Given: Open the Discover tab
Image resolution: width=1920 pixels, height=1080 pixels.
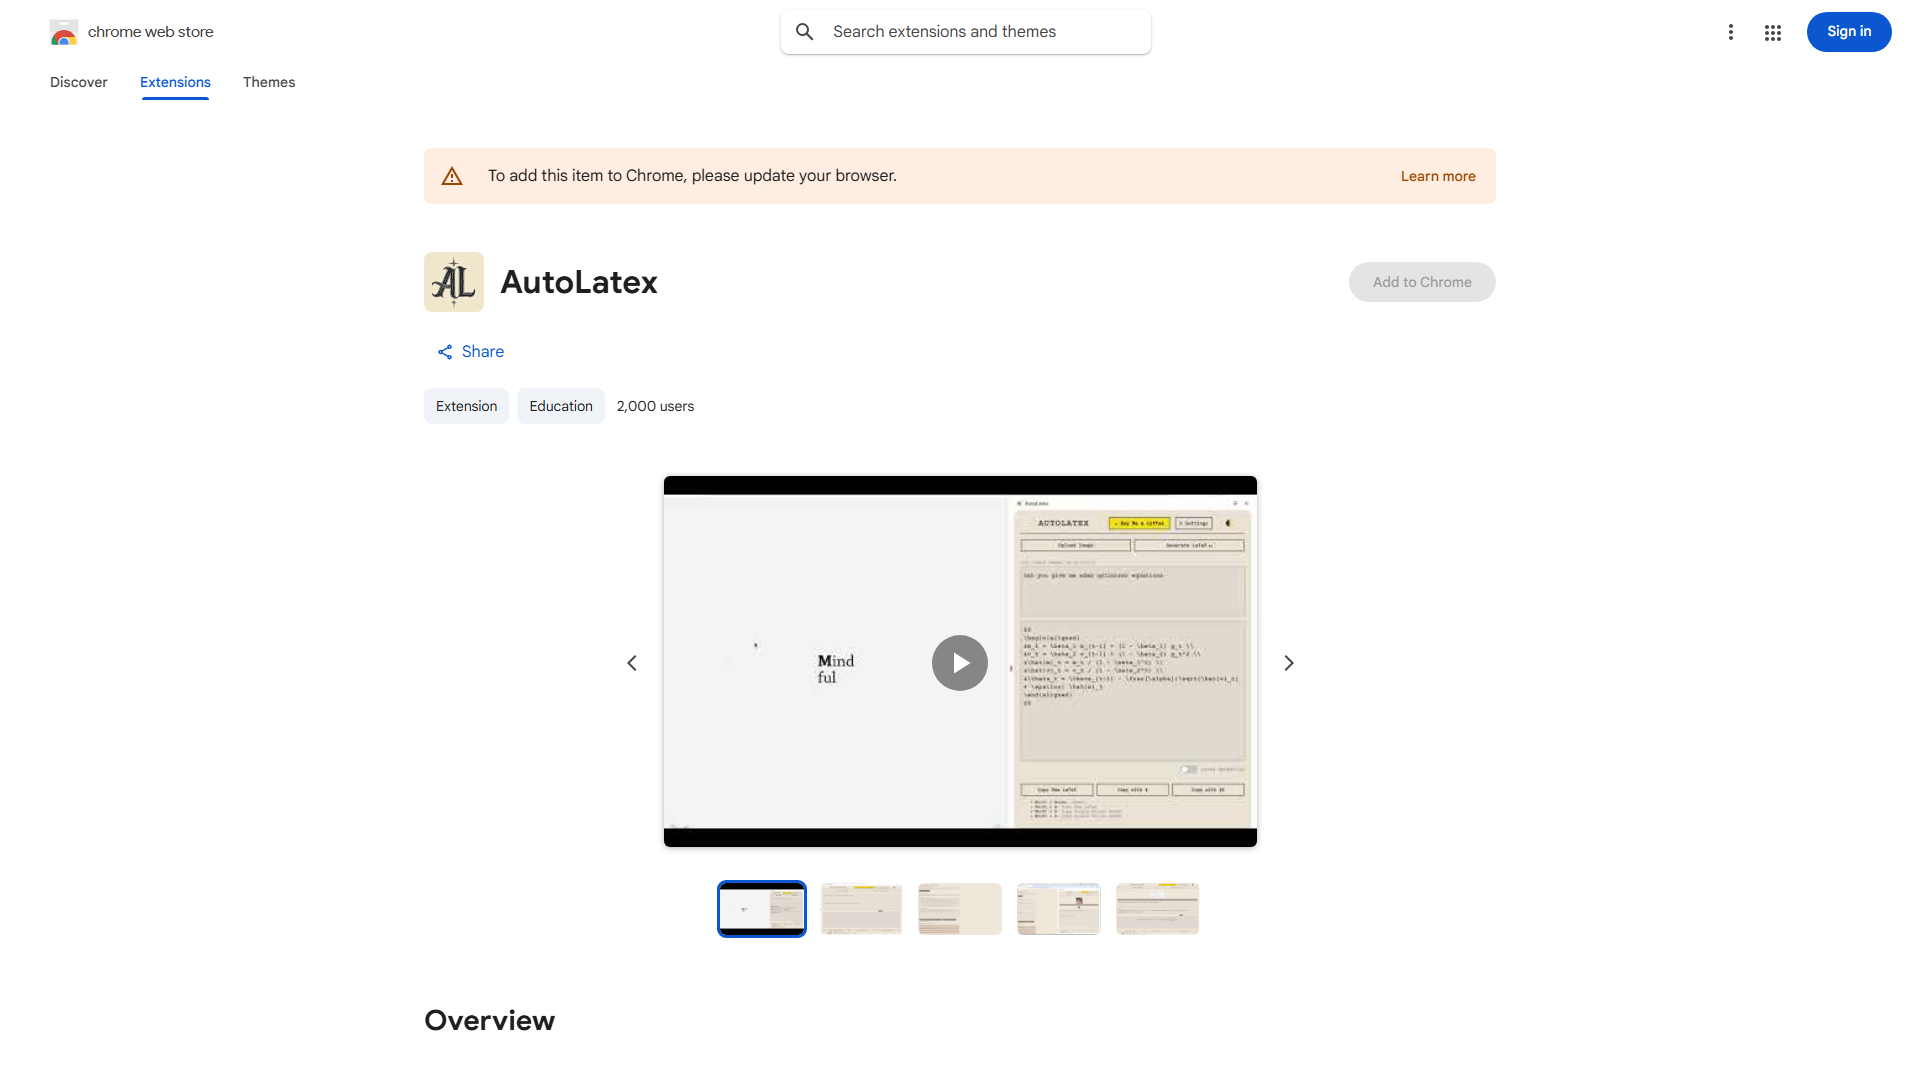Looking at the screenshot, I should 78,82.
